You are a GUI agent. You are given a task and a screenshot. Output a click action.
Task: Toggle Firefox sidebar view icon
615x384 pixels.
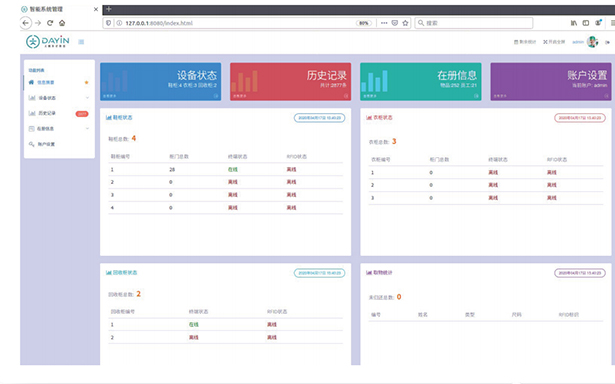click(586, 23)
